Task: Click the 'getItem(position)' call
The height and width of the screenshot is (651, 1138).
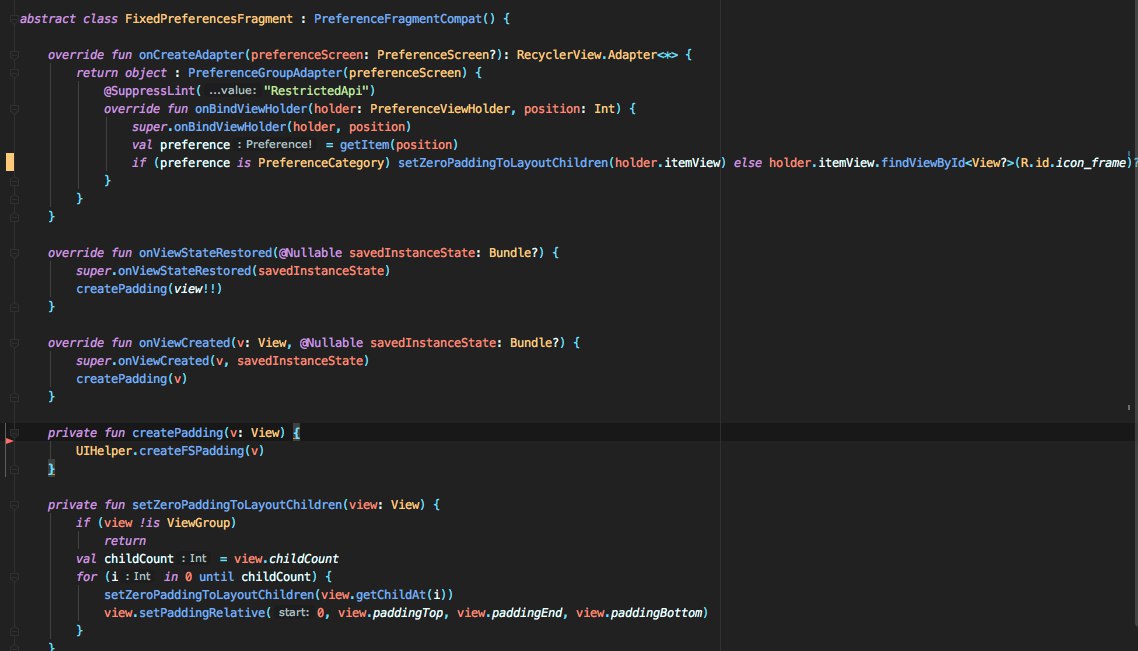Action: tap(398, 145)
